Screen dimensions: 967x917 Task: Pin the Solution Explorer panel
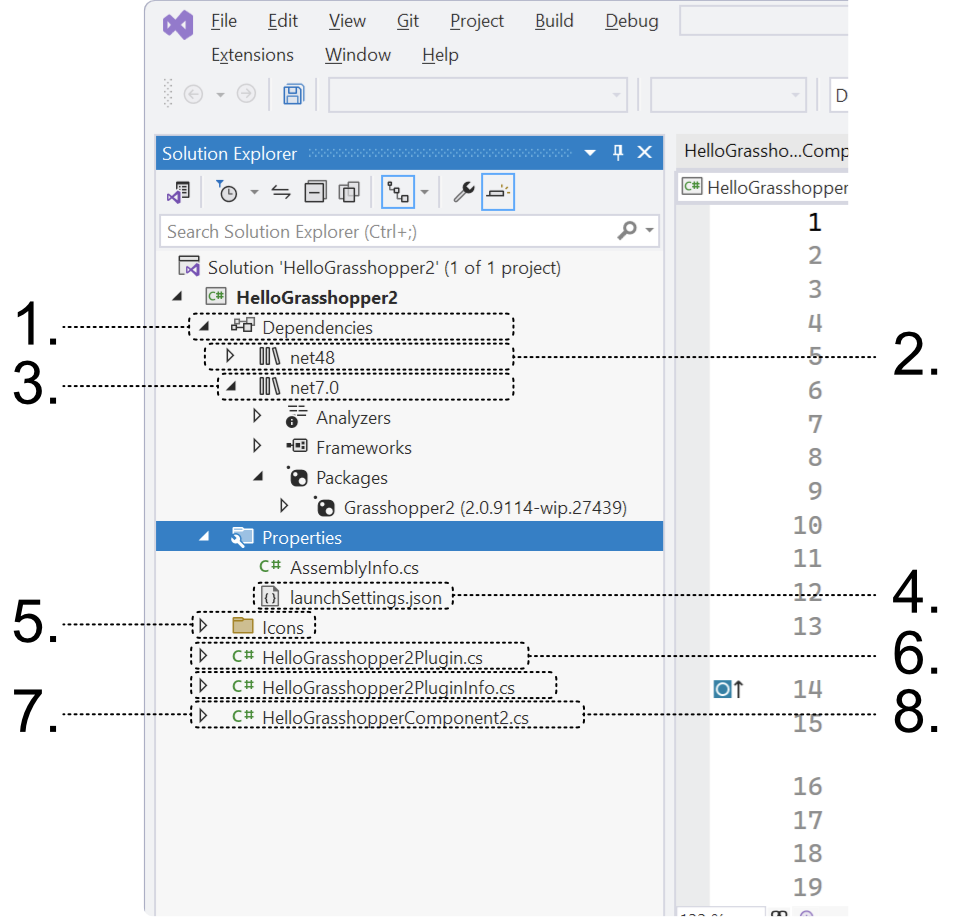tap(618, 152)
